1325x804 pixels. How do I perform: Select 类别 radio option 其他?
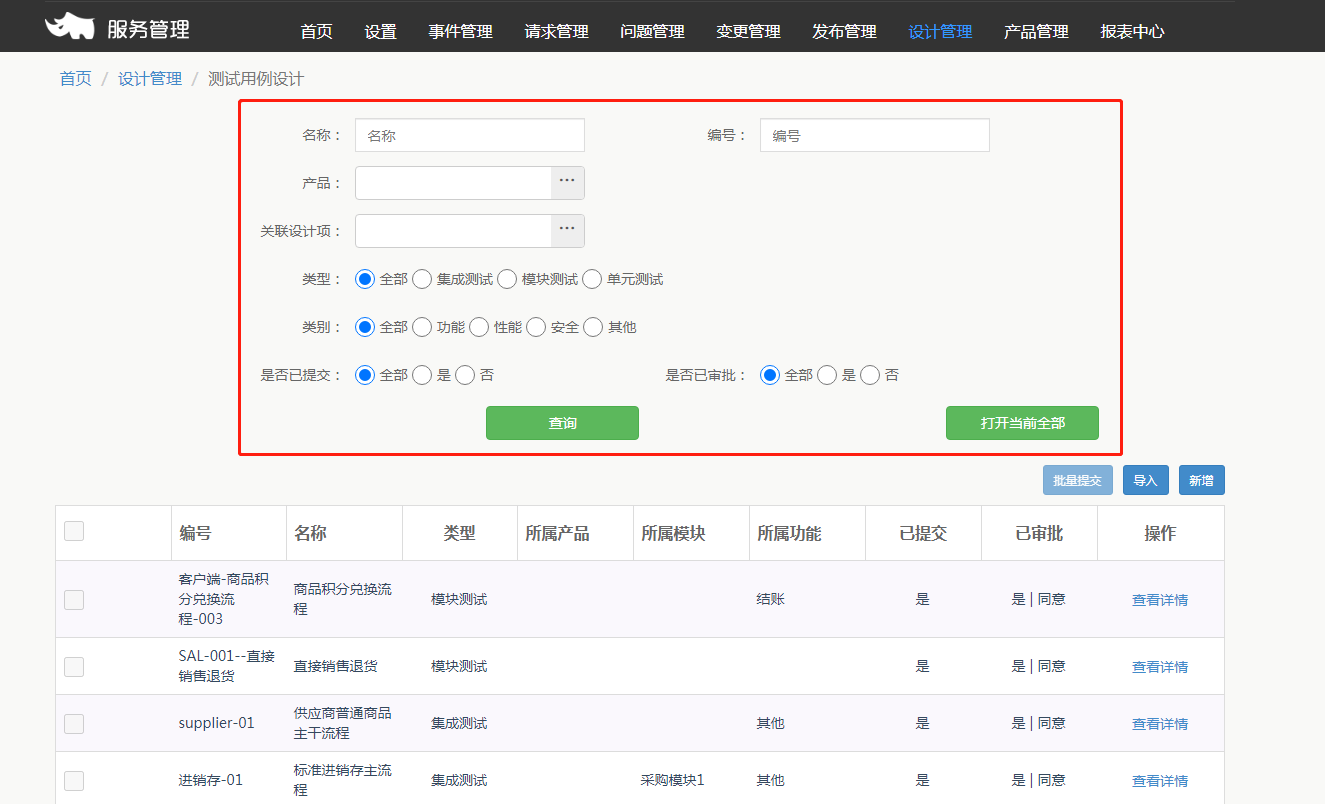[593, 327]
